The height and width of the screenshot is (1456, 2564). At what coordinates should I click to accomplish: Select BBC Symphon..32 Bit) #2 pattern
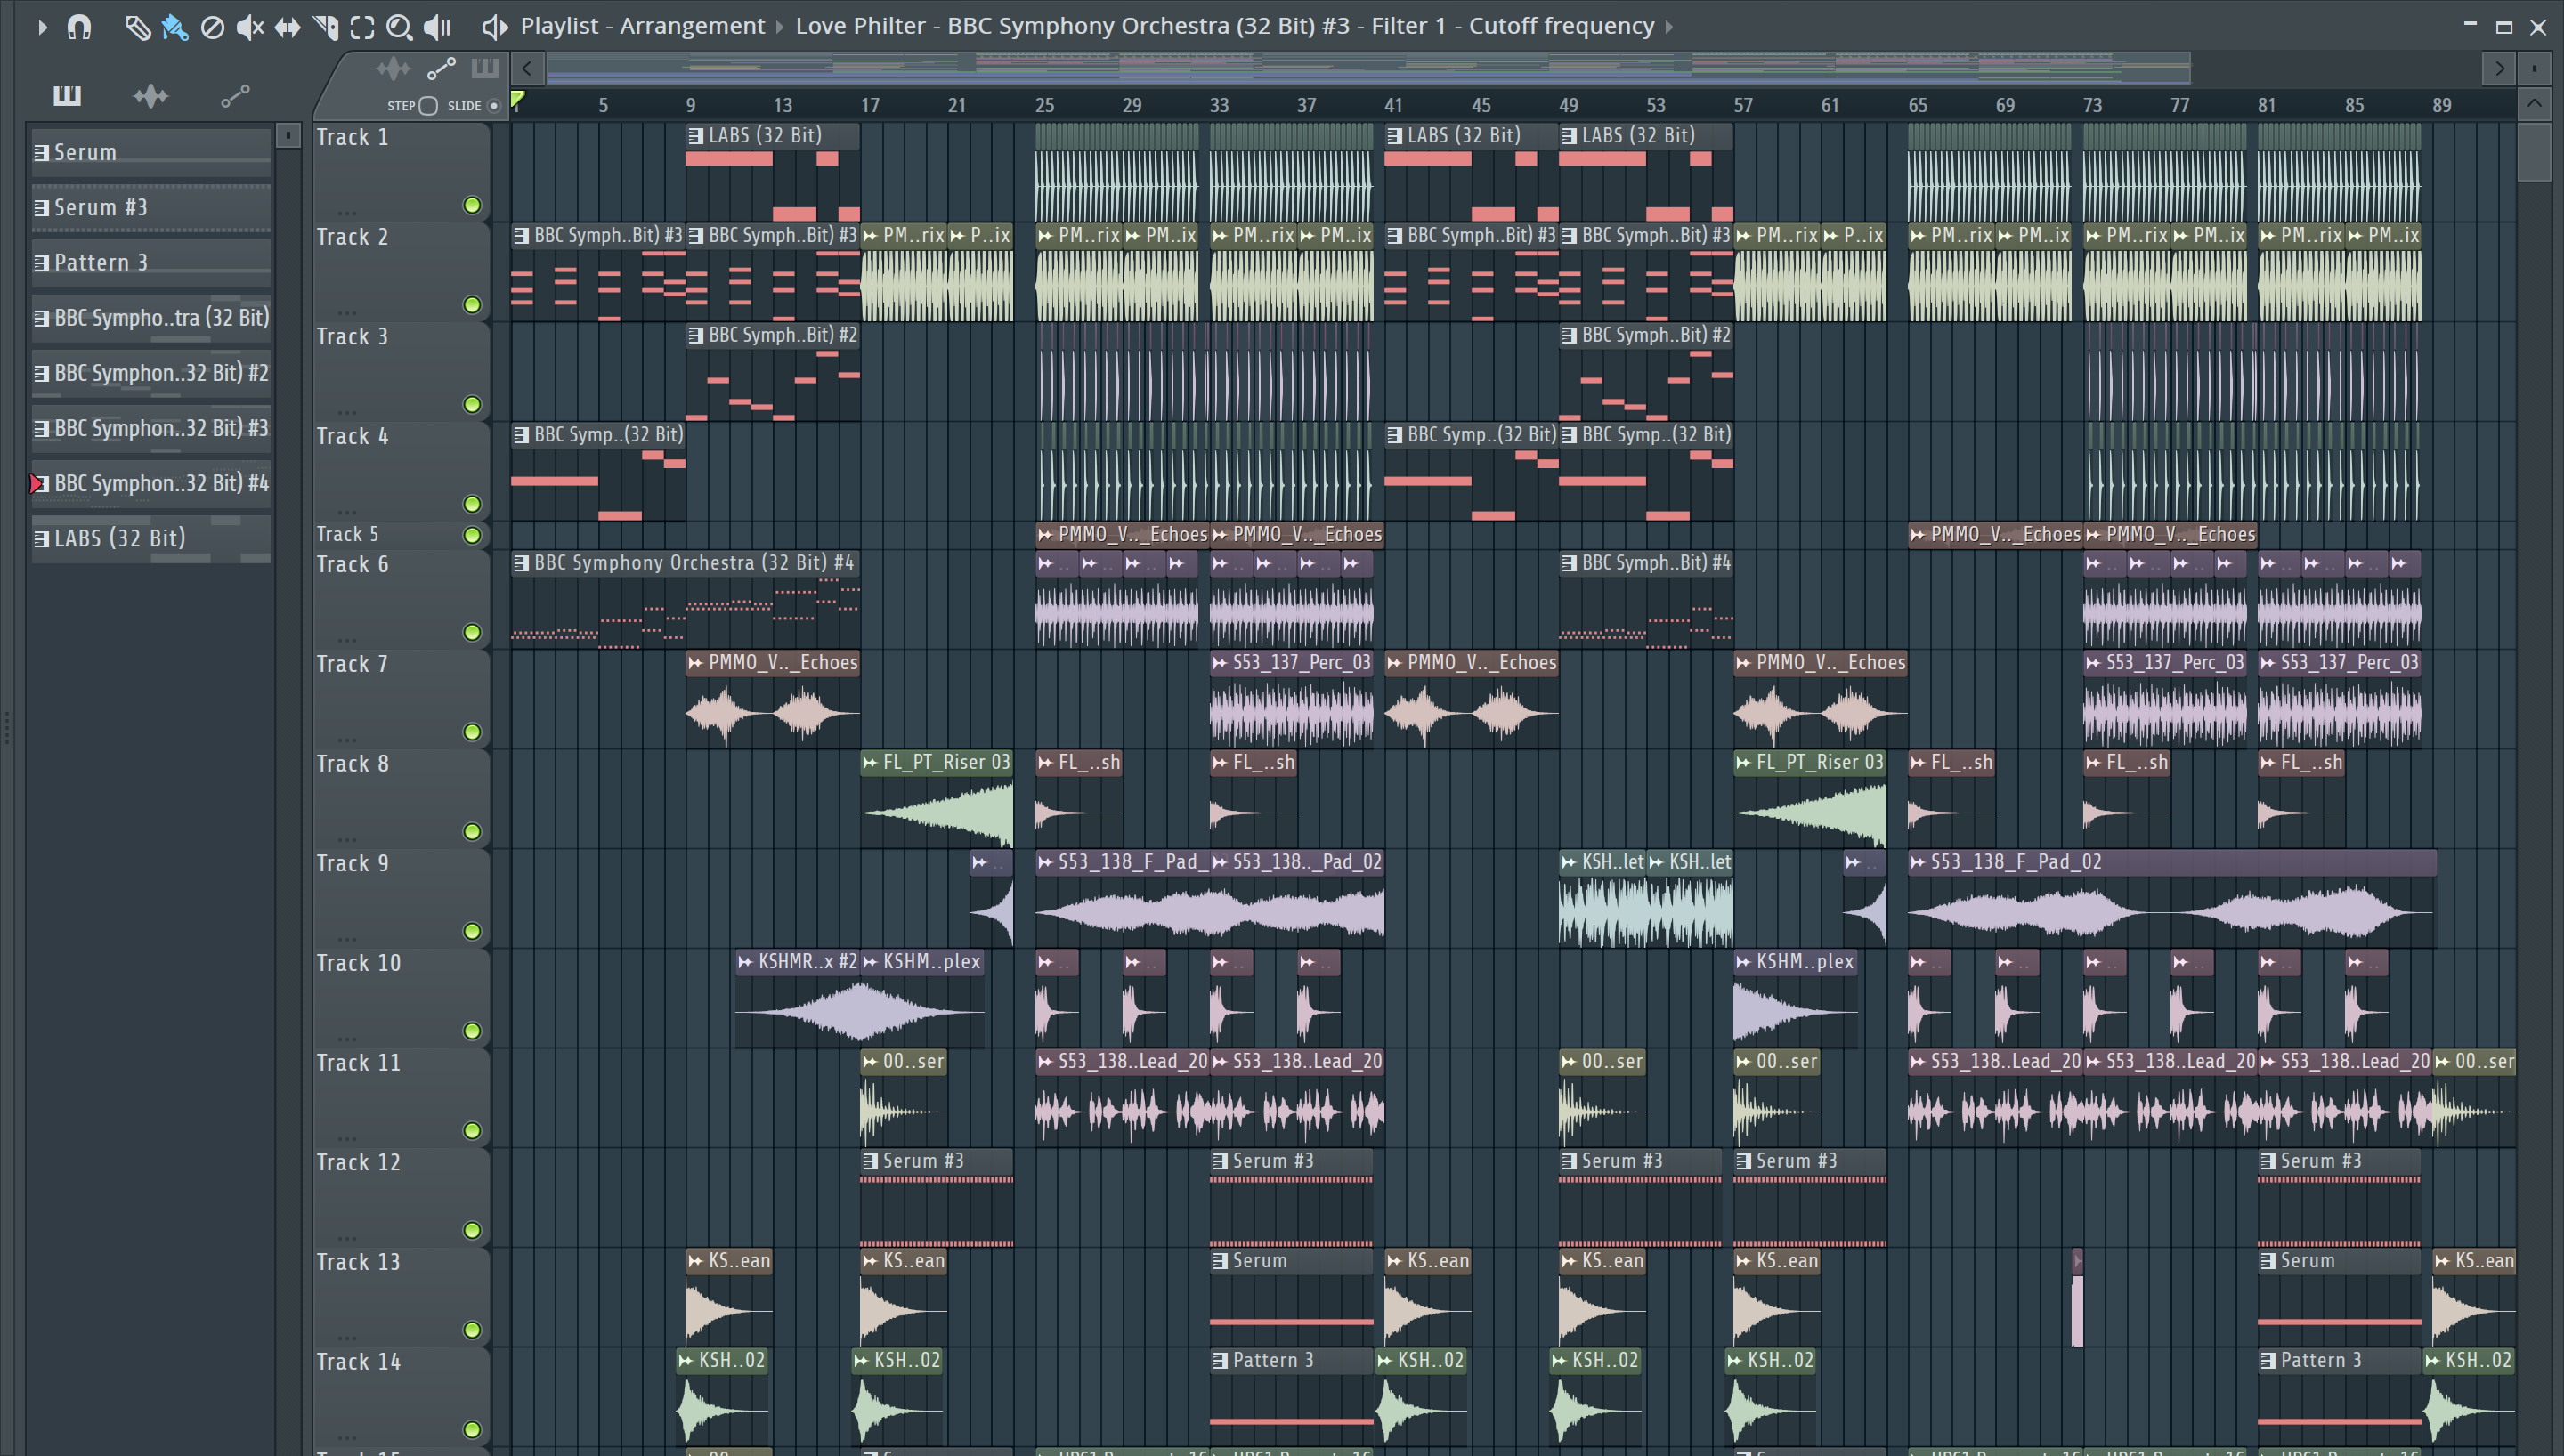click(x=151, y=373)
